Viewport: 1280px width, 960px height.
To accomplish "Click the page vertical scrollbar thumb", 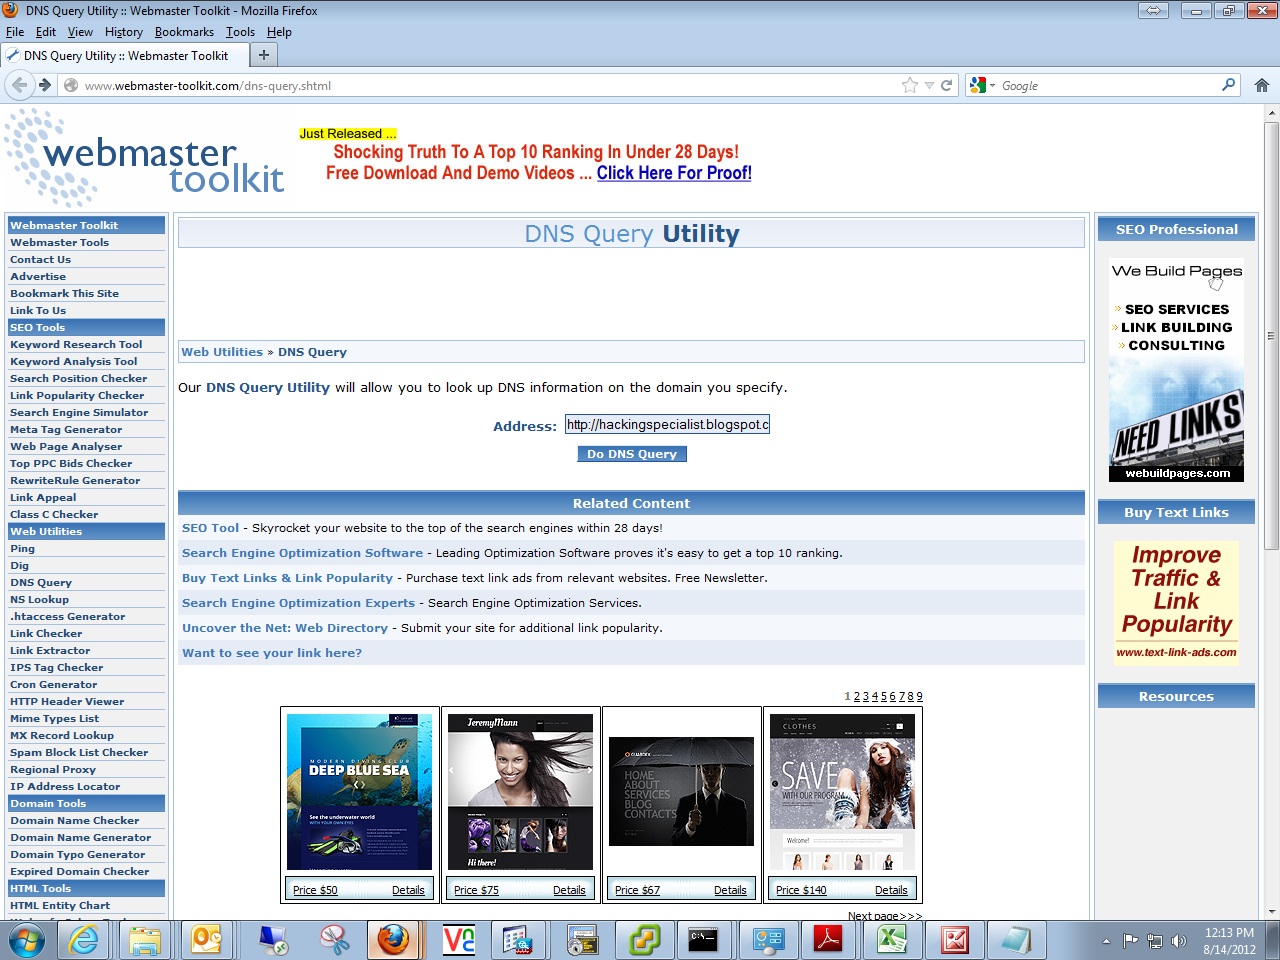I will click(1271, 336).
